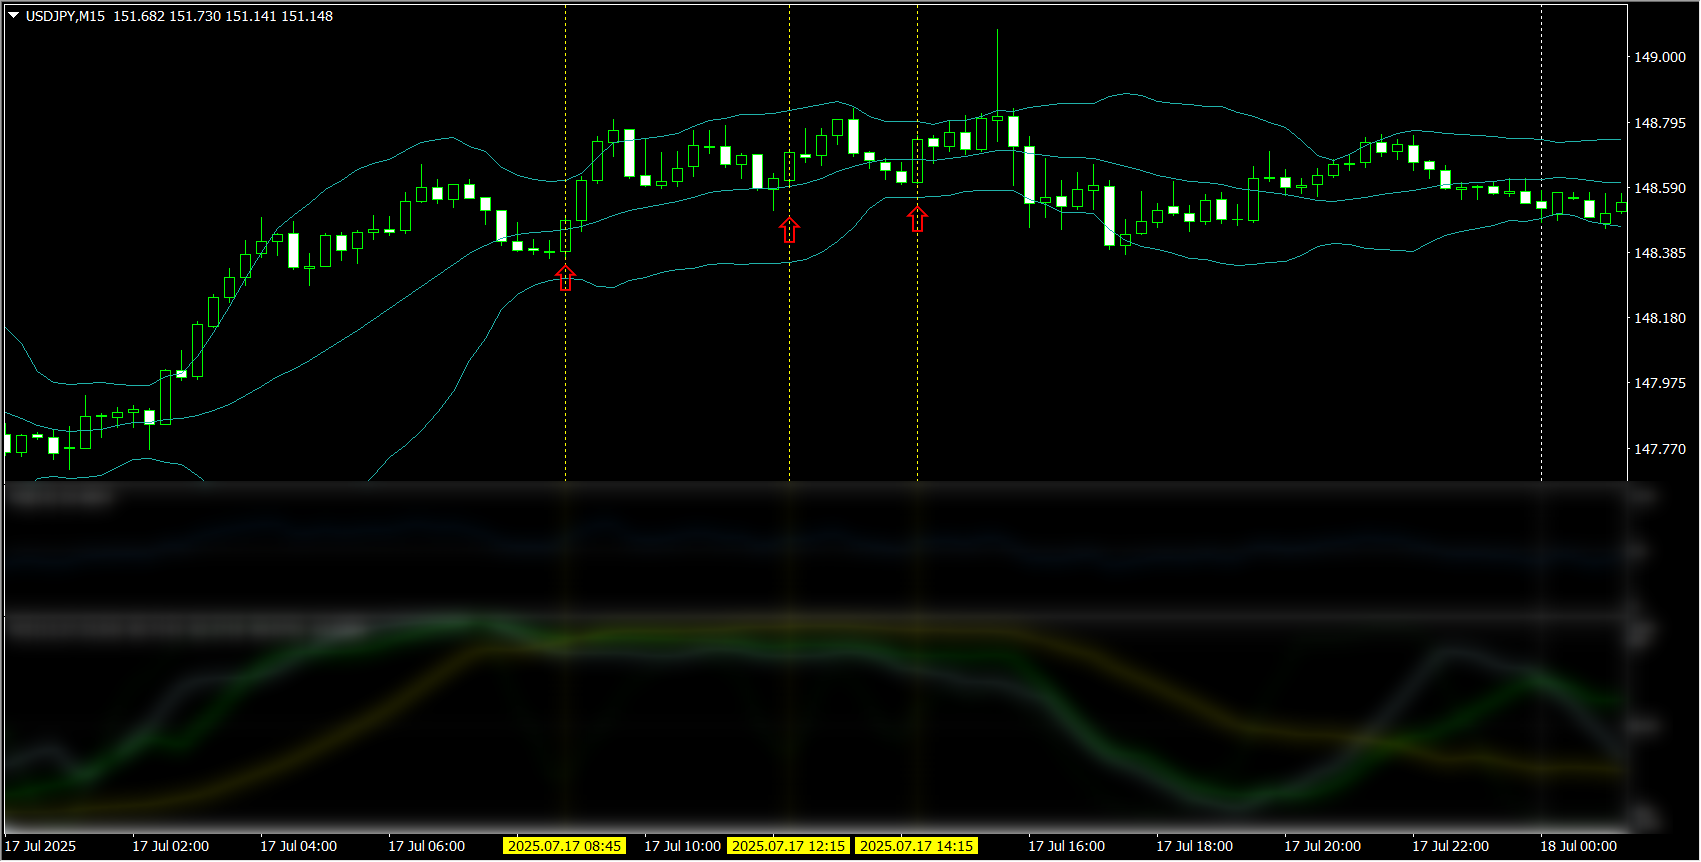Image resolution: width=1701 pixels, height=862 pixels.
Task: Click the 148.180 price scale label
Action: pyautogui.click(x=1659, y=318)
